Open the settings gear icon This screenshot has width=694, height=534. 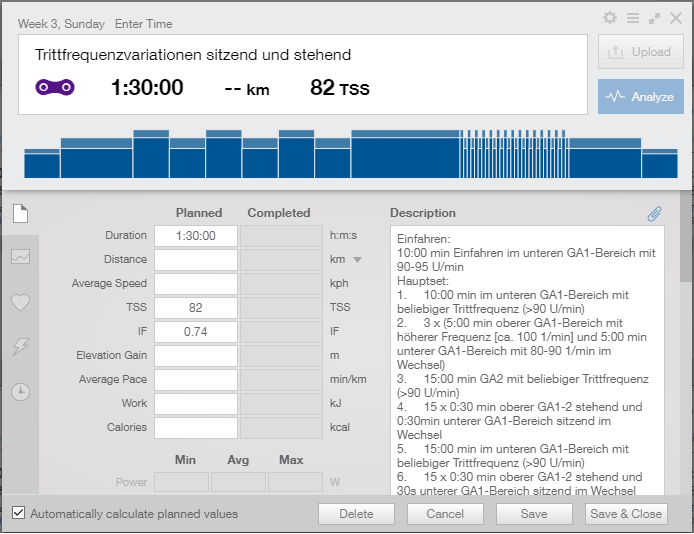point(610,18)
